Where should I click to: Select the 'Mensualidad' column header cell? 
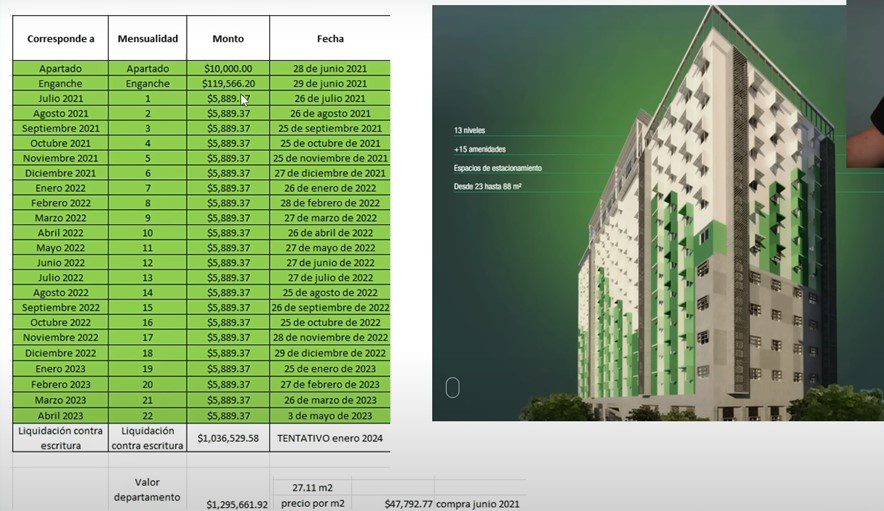pyautogui.click(x=147, y=39)
